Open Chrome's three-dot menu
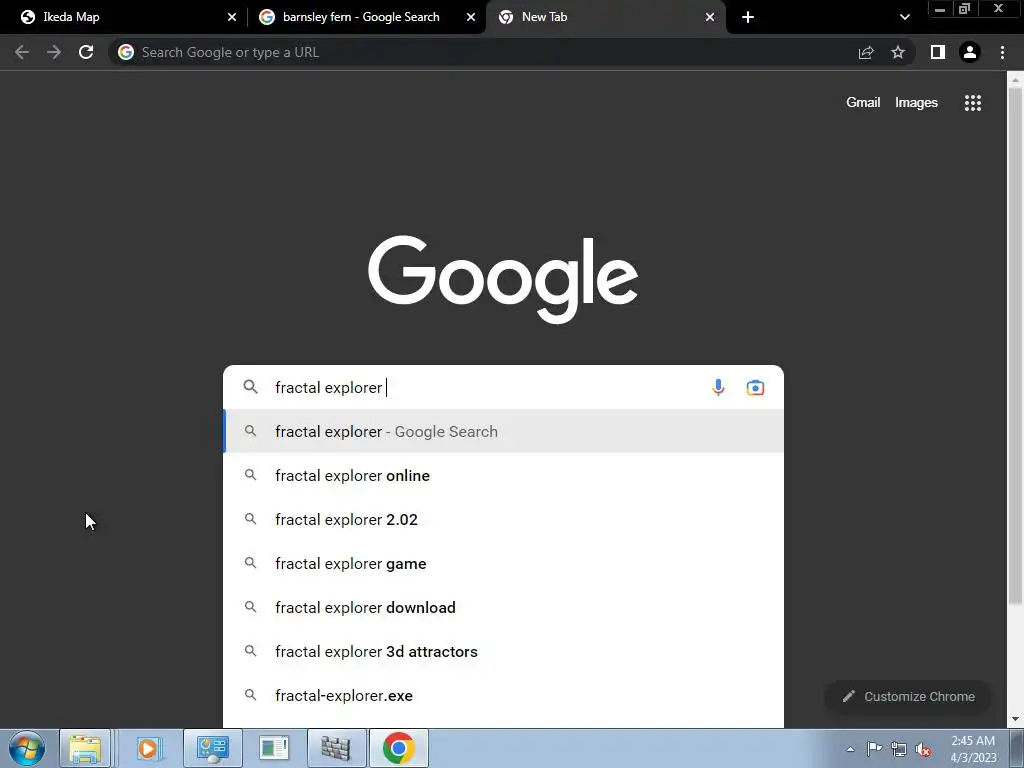Viewport: 1024px width, 768px height. (1002, 52)
